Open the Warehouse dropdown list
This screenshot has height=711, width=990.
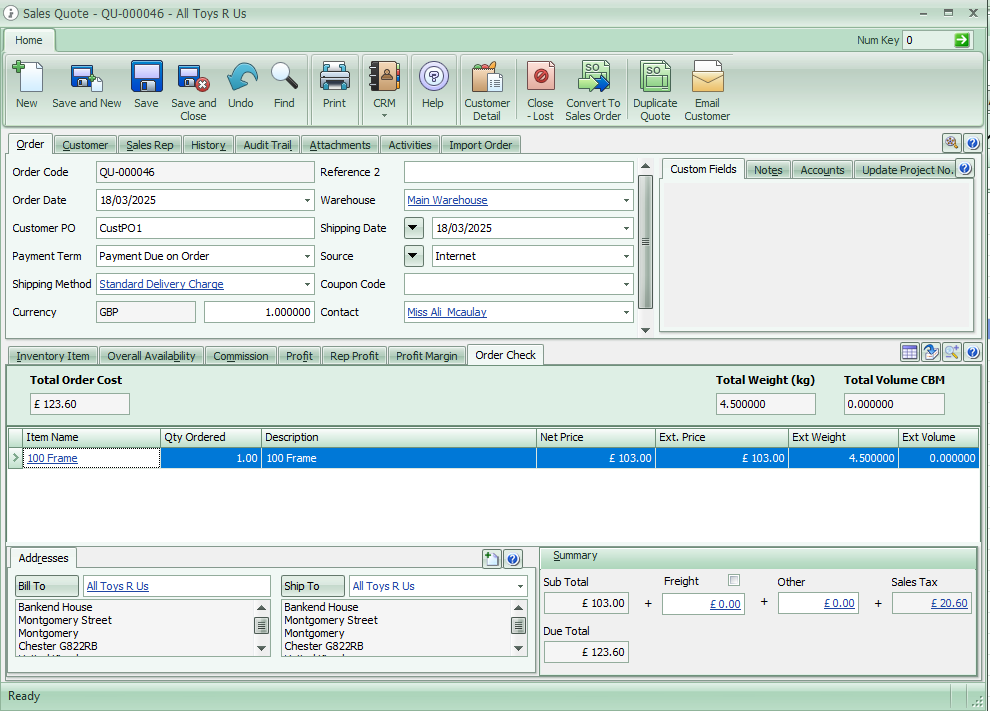pos(626,200)
